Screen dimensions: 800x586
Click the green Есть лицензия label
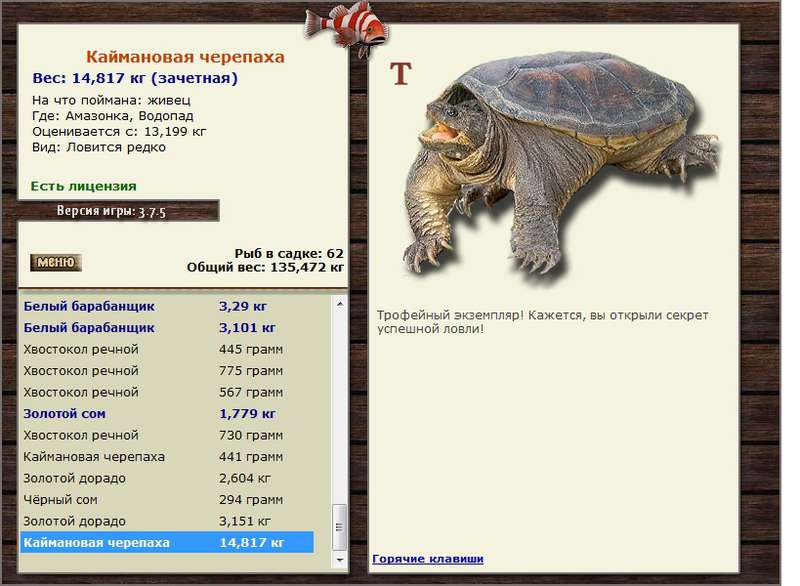tap(84, 186)
